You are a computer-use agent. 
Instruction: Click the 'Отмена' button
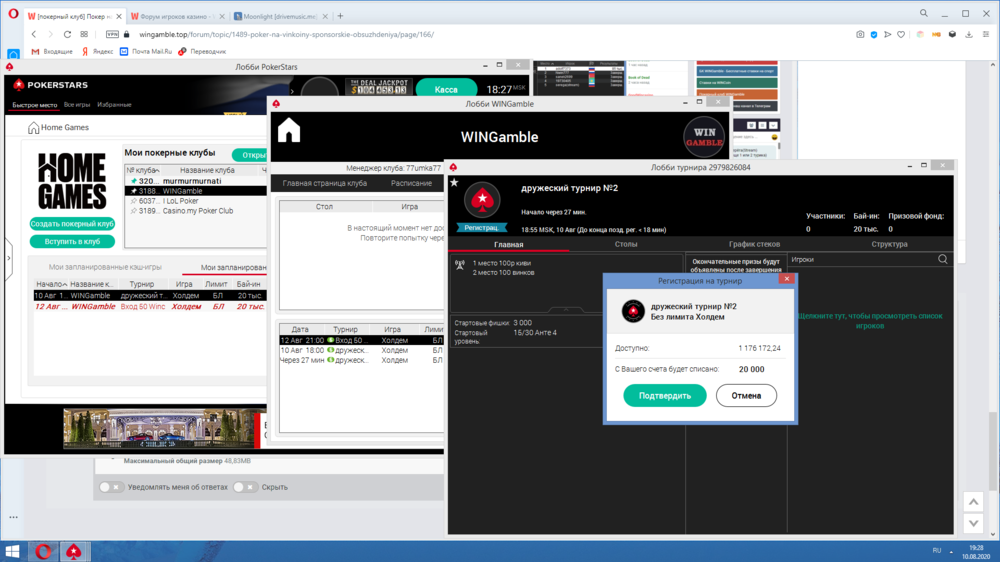[746, 395]
